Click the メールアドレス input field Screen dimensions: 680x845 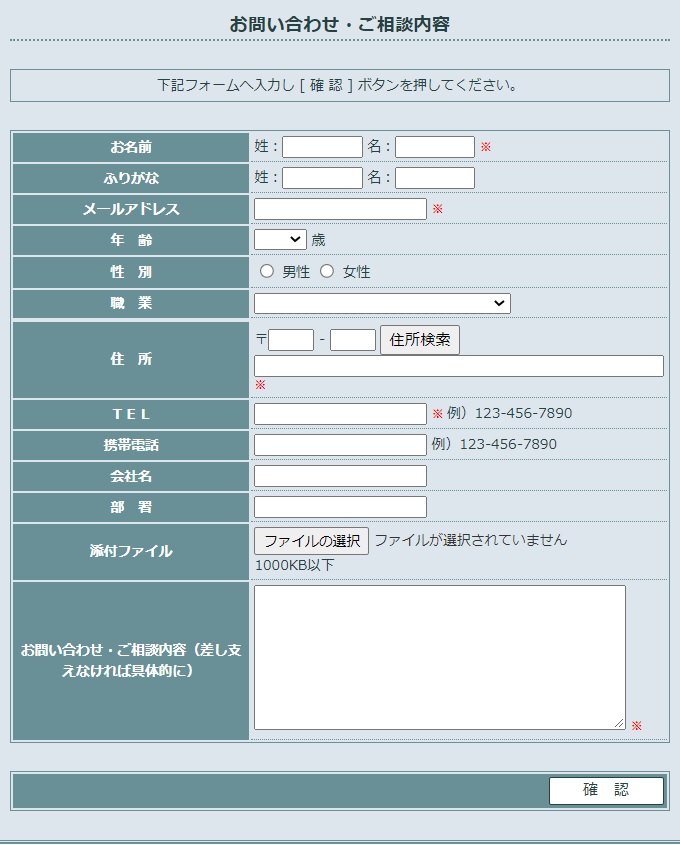(340, 209)
